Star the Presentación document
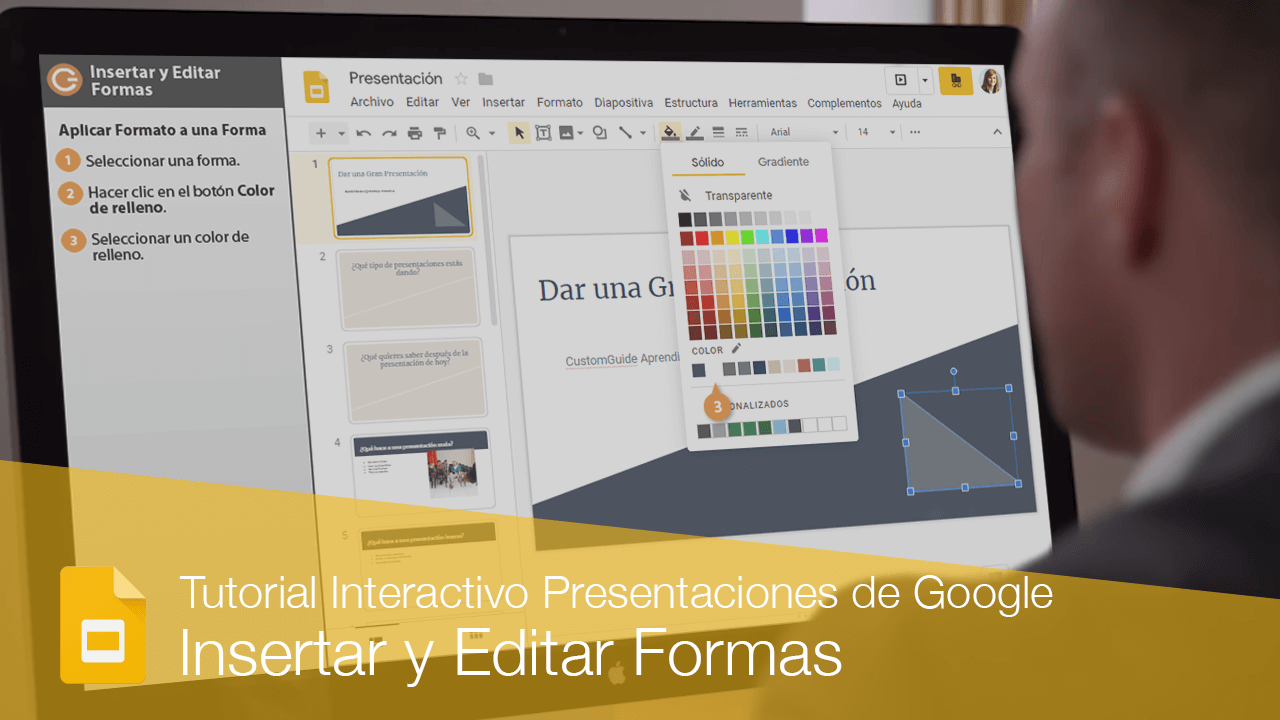 point(461,79)
